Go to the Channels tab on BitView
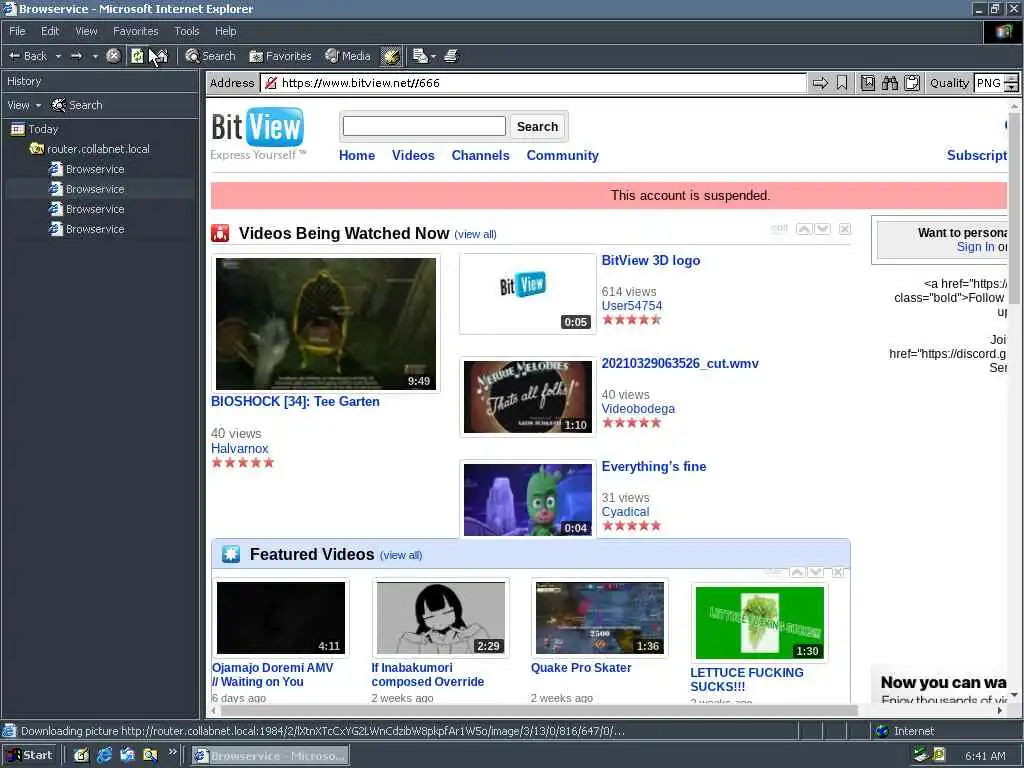The image size is (1024, 768). click(480, 155)
